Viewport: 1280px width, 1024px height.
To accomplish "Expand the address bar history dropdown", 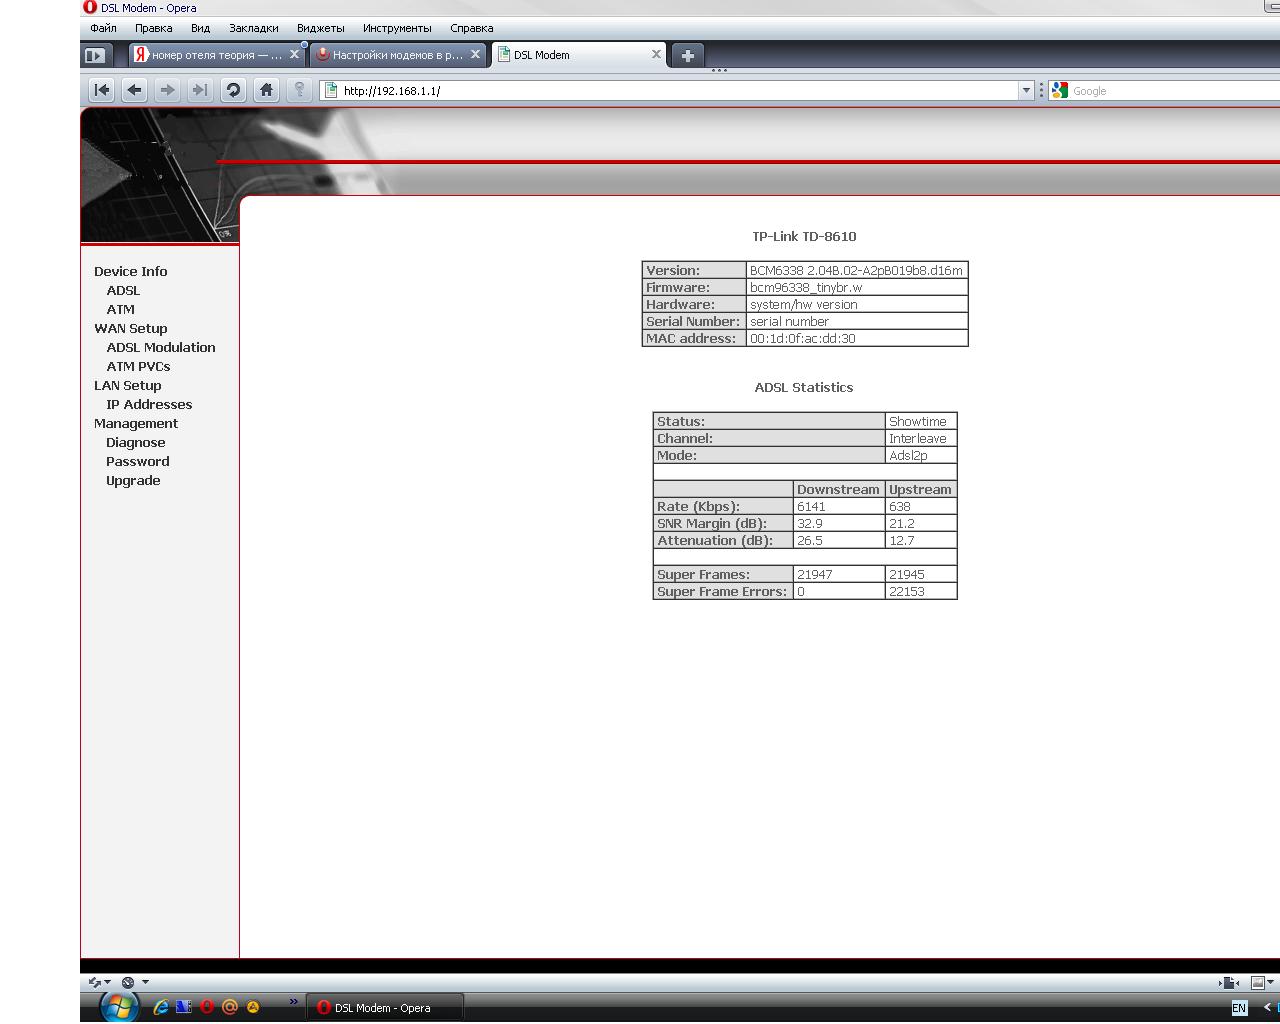I will click(x=1025, y=91).
